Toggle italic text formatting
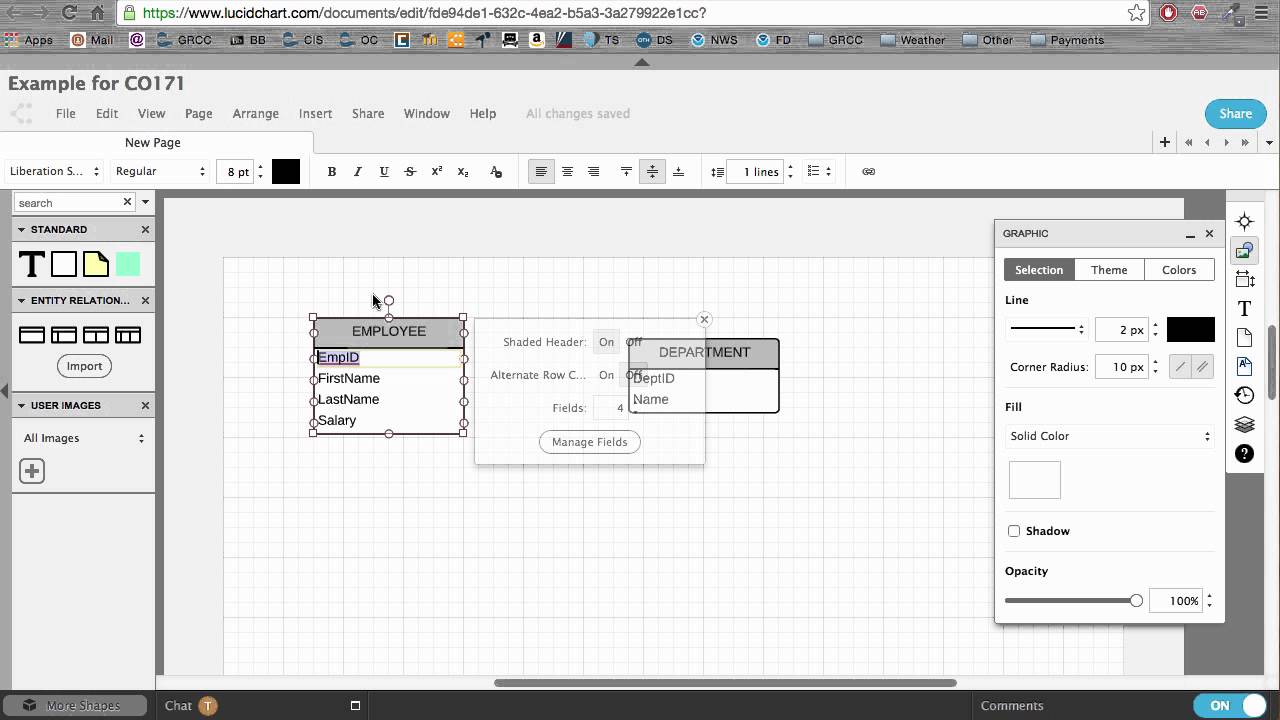1280x720 pixels. click(x=357, y=172)
